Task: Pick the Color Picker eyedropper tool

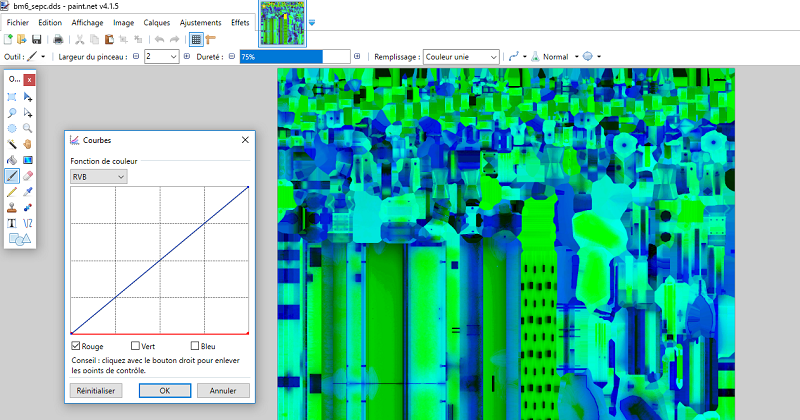Action: coord(28,192)
